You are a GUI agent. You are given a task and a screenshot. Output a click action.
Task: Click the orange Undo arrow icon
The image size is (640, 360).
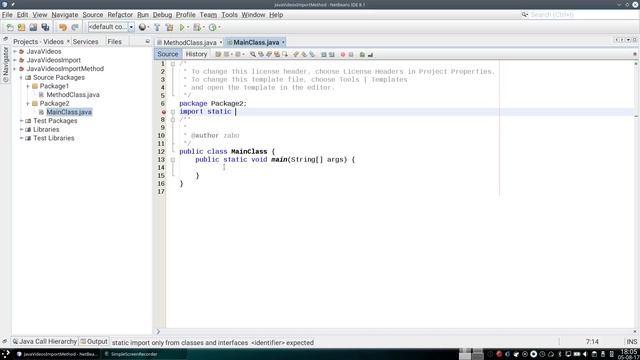[62, 27]
